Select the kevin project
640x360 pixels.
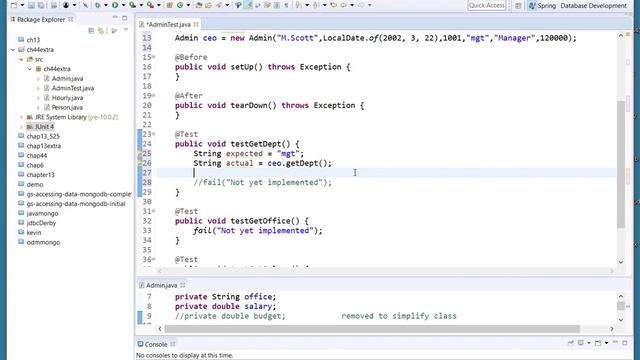click(33, 233)
